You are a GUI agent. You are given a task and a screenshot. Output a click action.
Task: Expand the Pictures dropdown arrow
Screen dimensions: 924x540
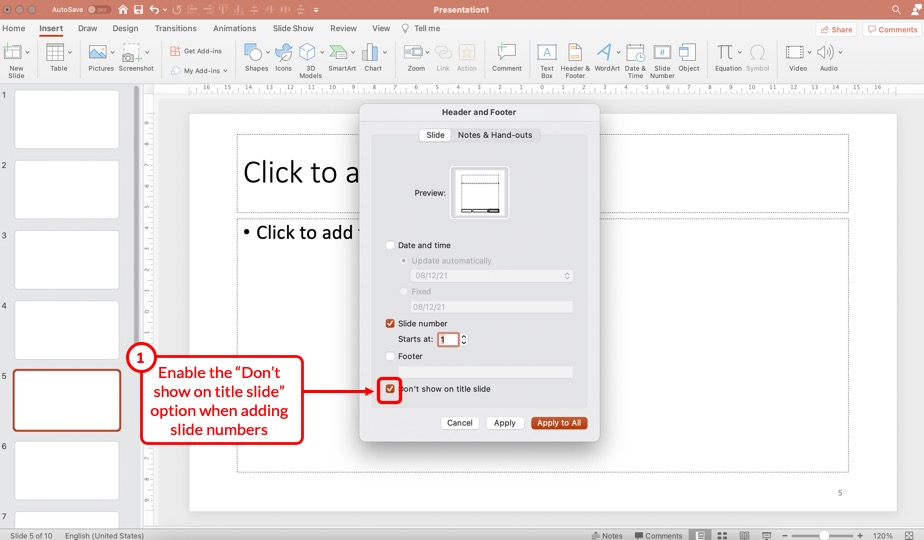113,52
